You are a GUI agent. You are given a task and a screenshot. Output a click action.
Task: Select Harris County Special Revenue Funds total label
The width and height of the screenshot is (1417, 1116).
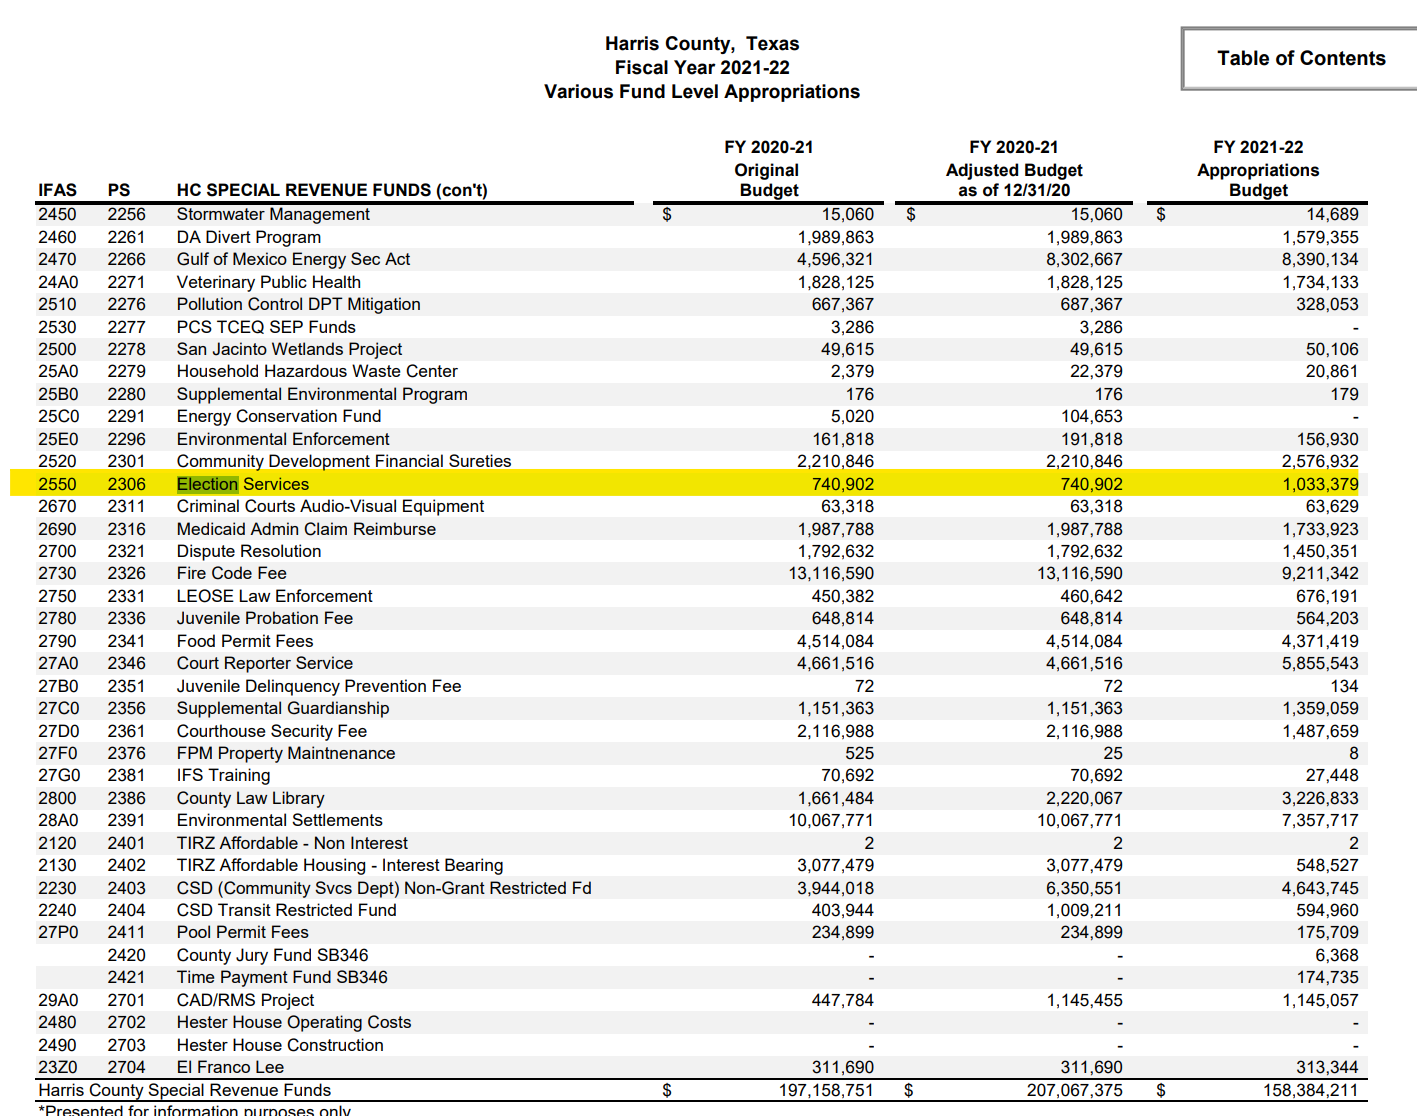(184, 1090)
